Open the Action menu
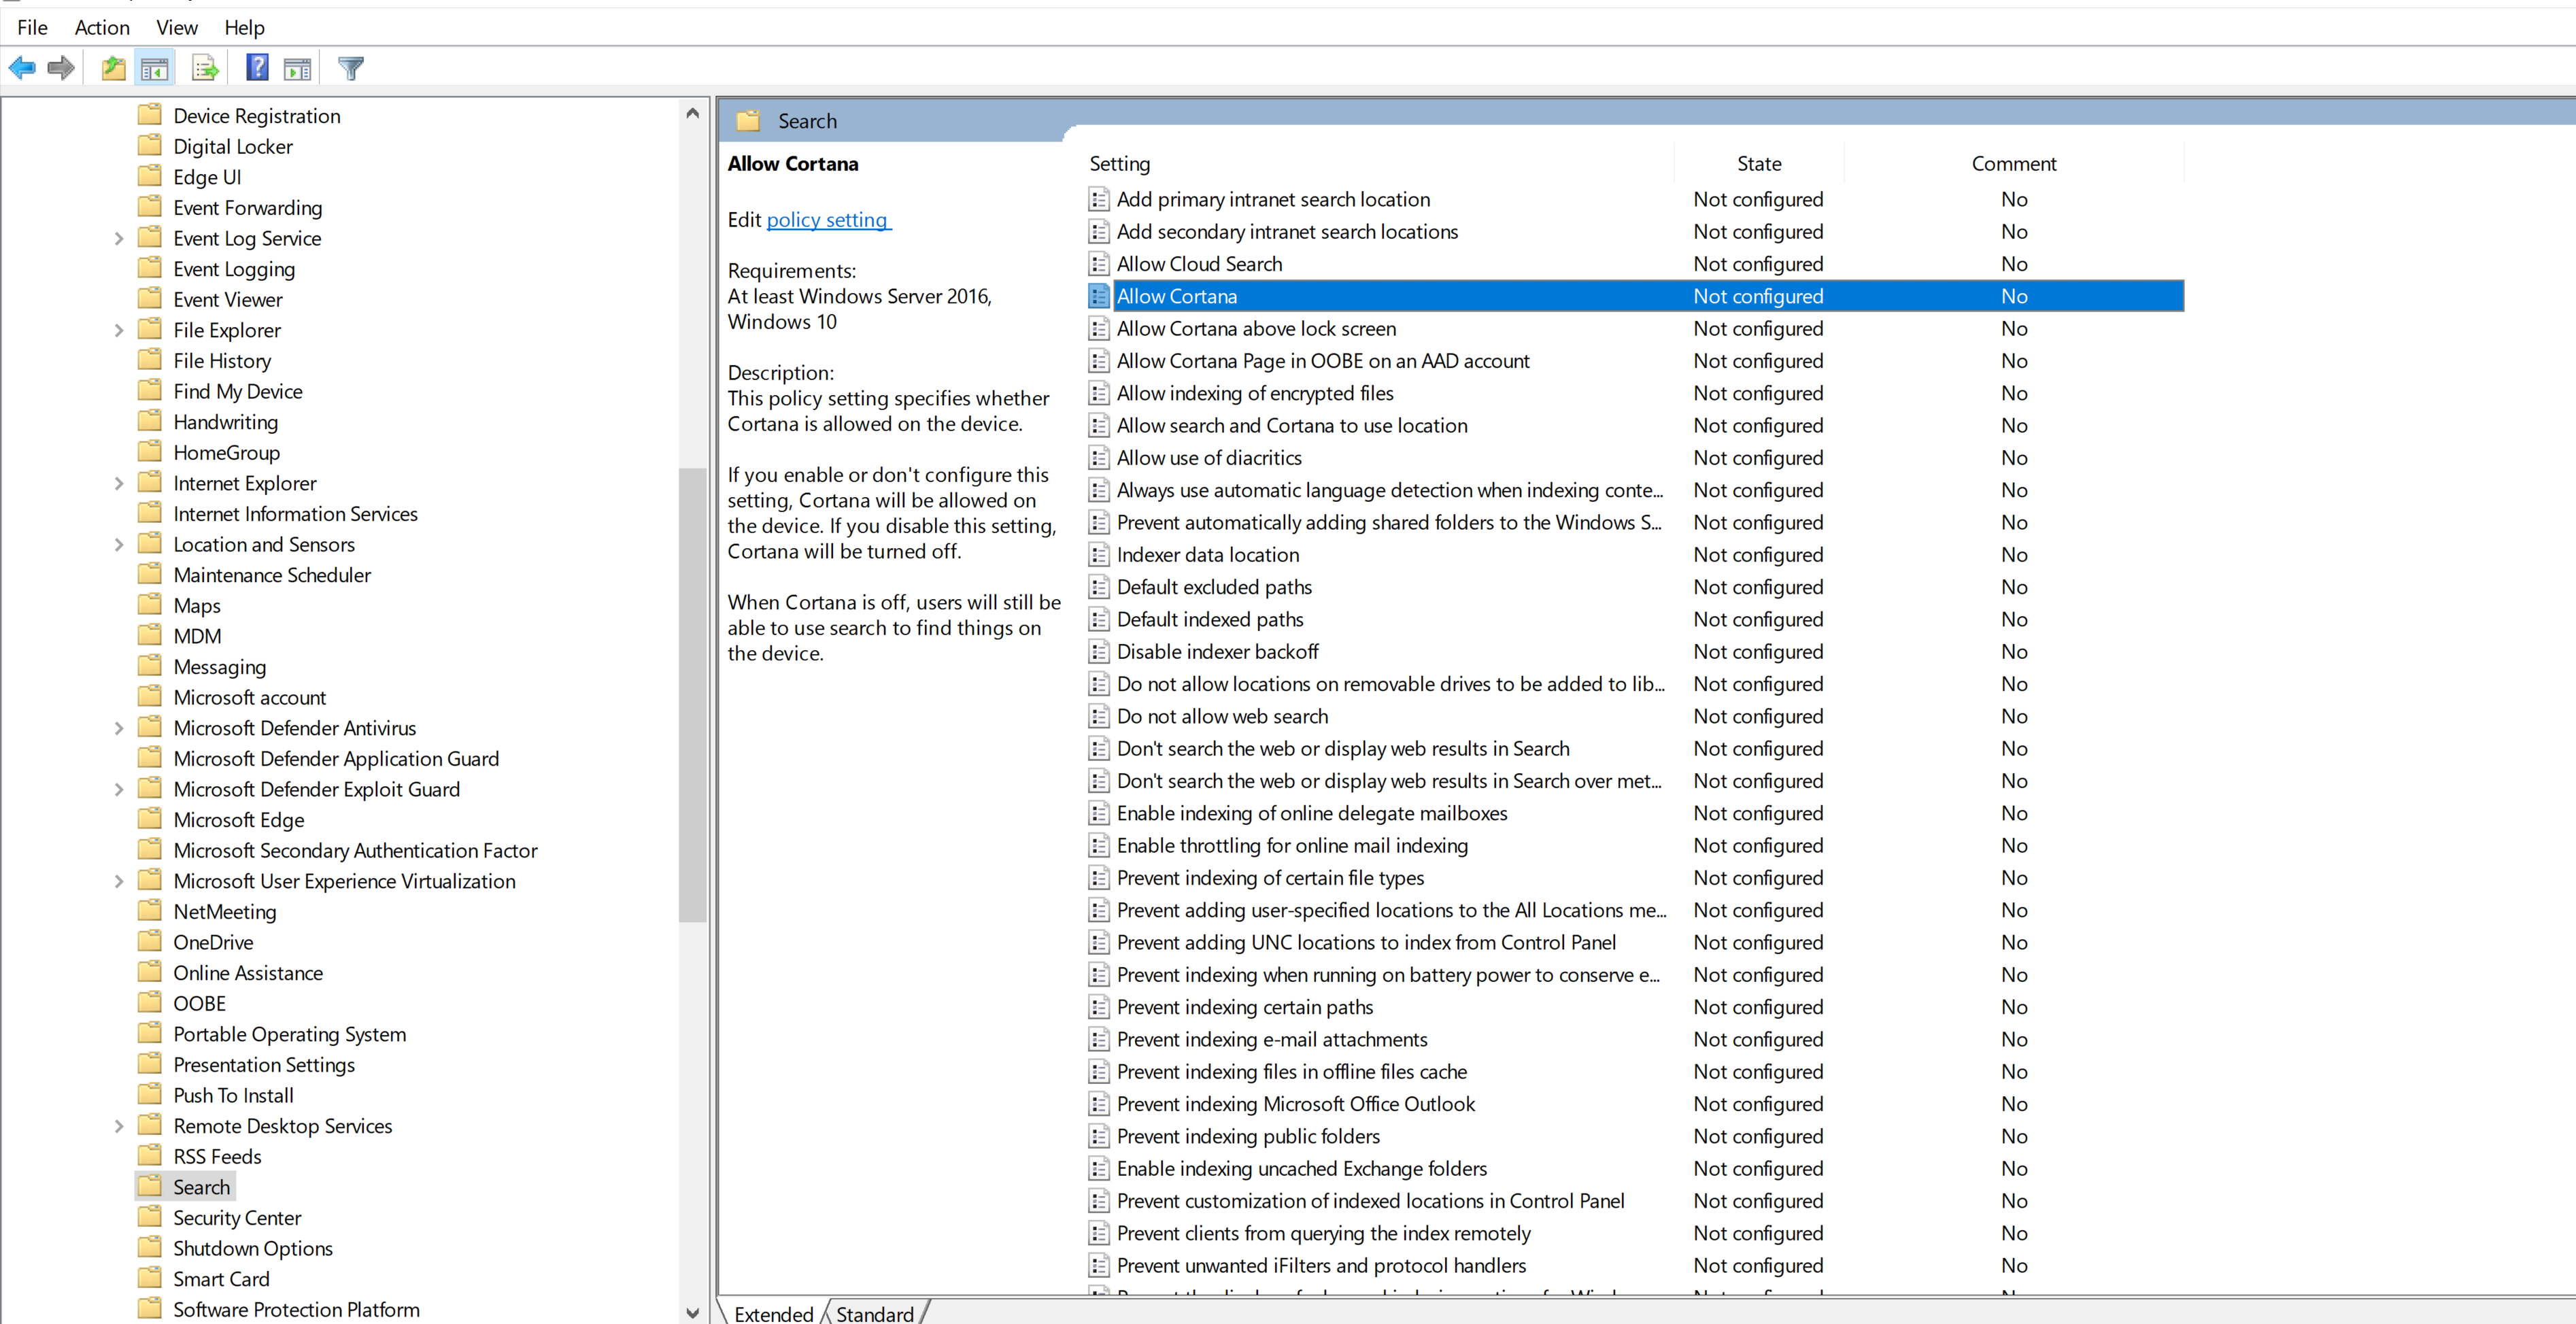This screenshot has width=2576, height=1324. [x=102, y=27]
